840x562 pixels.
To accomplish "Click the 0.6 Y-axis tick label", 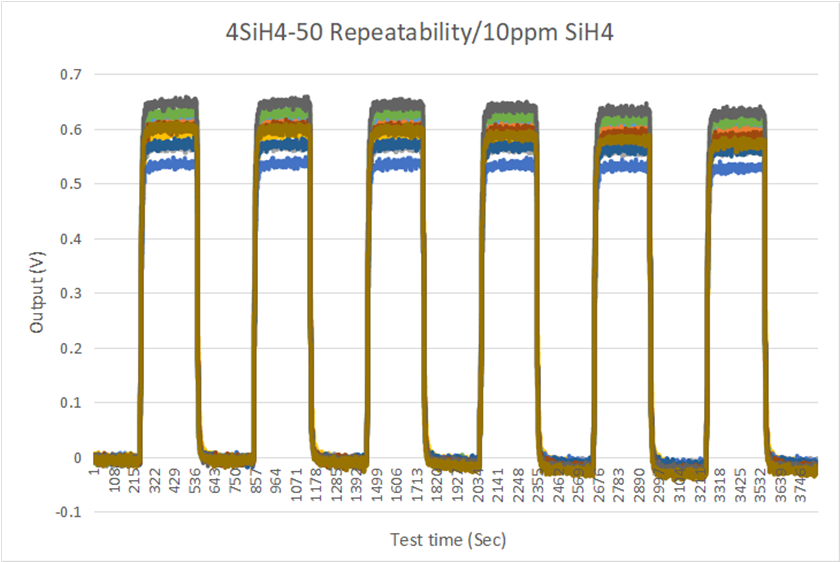I will 71,130.
